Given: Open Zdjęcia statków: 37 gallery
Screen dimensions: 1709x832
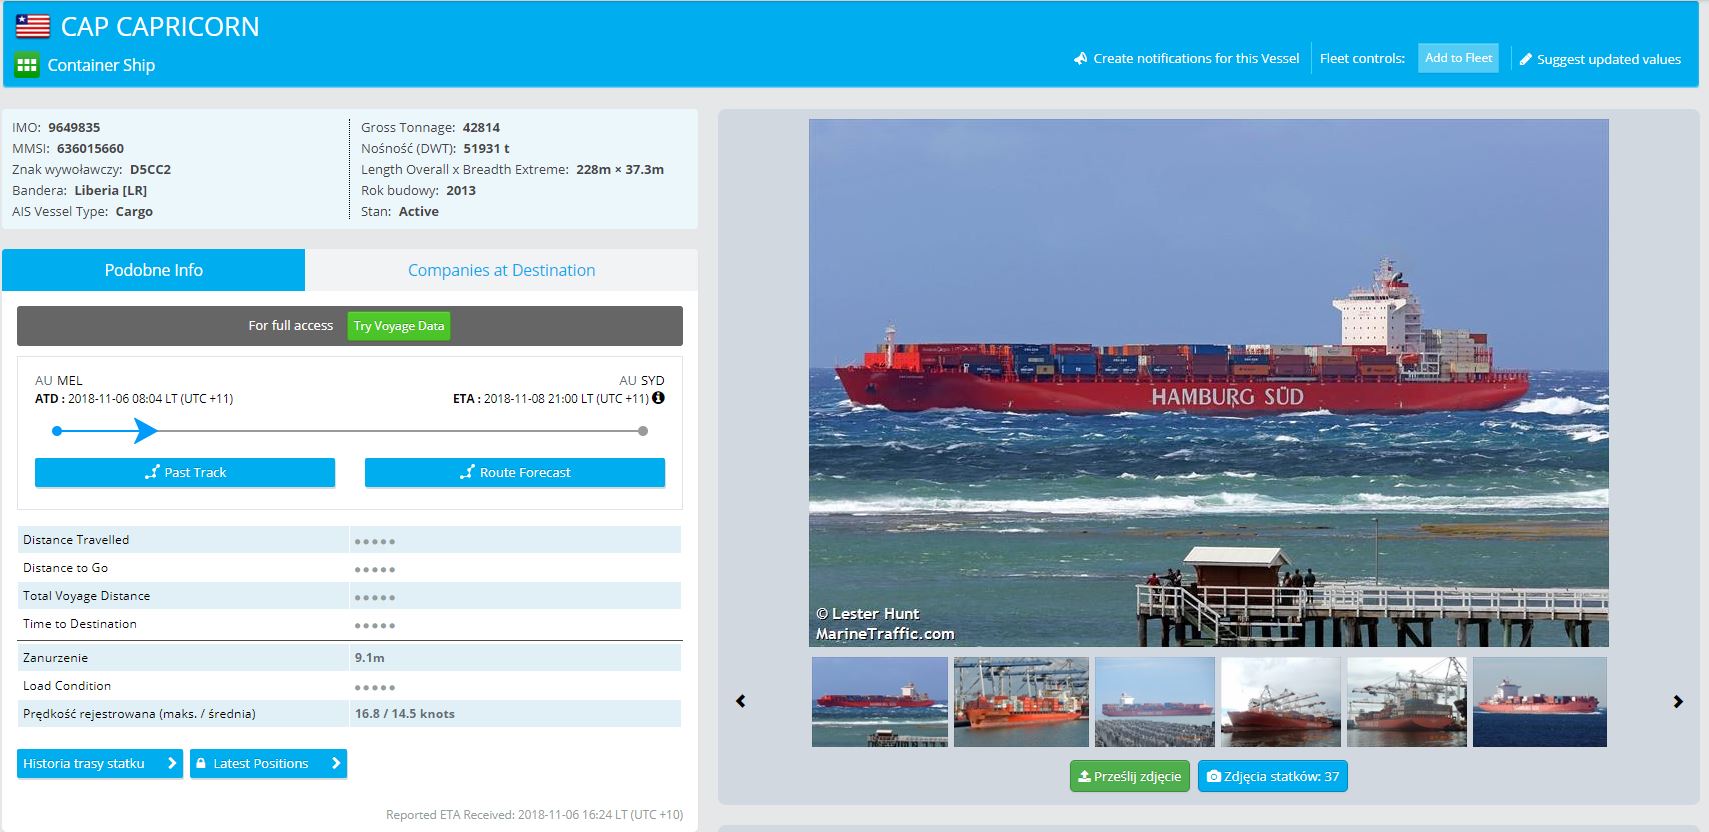Looking at the screenshot, I should [x=1273, y=776].
